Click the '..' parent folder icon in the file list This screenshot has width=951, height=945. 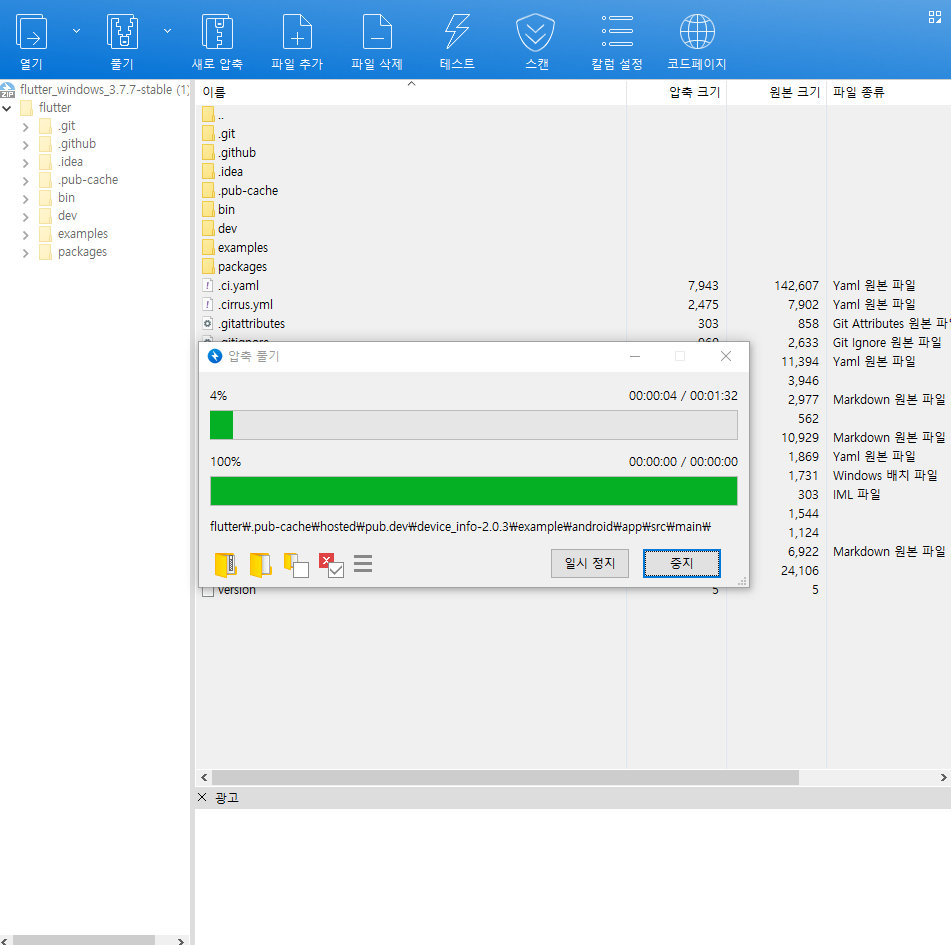(208, 114)
